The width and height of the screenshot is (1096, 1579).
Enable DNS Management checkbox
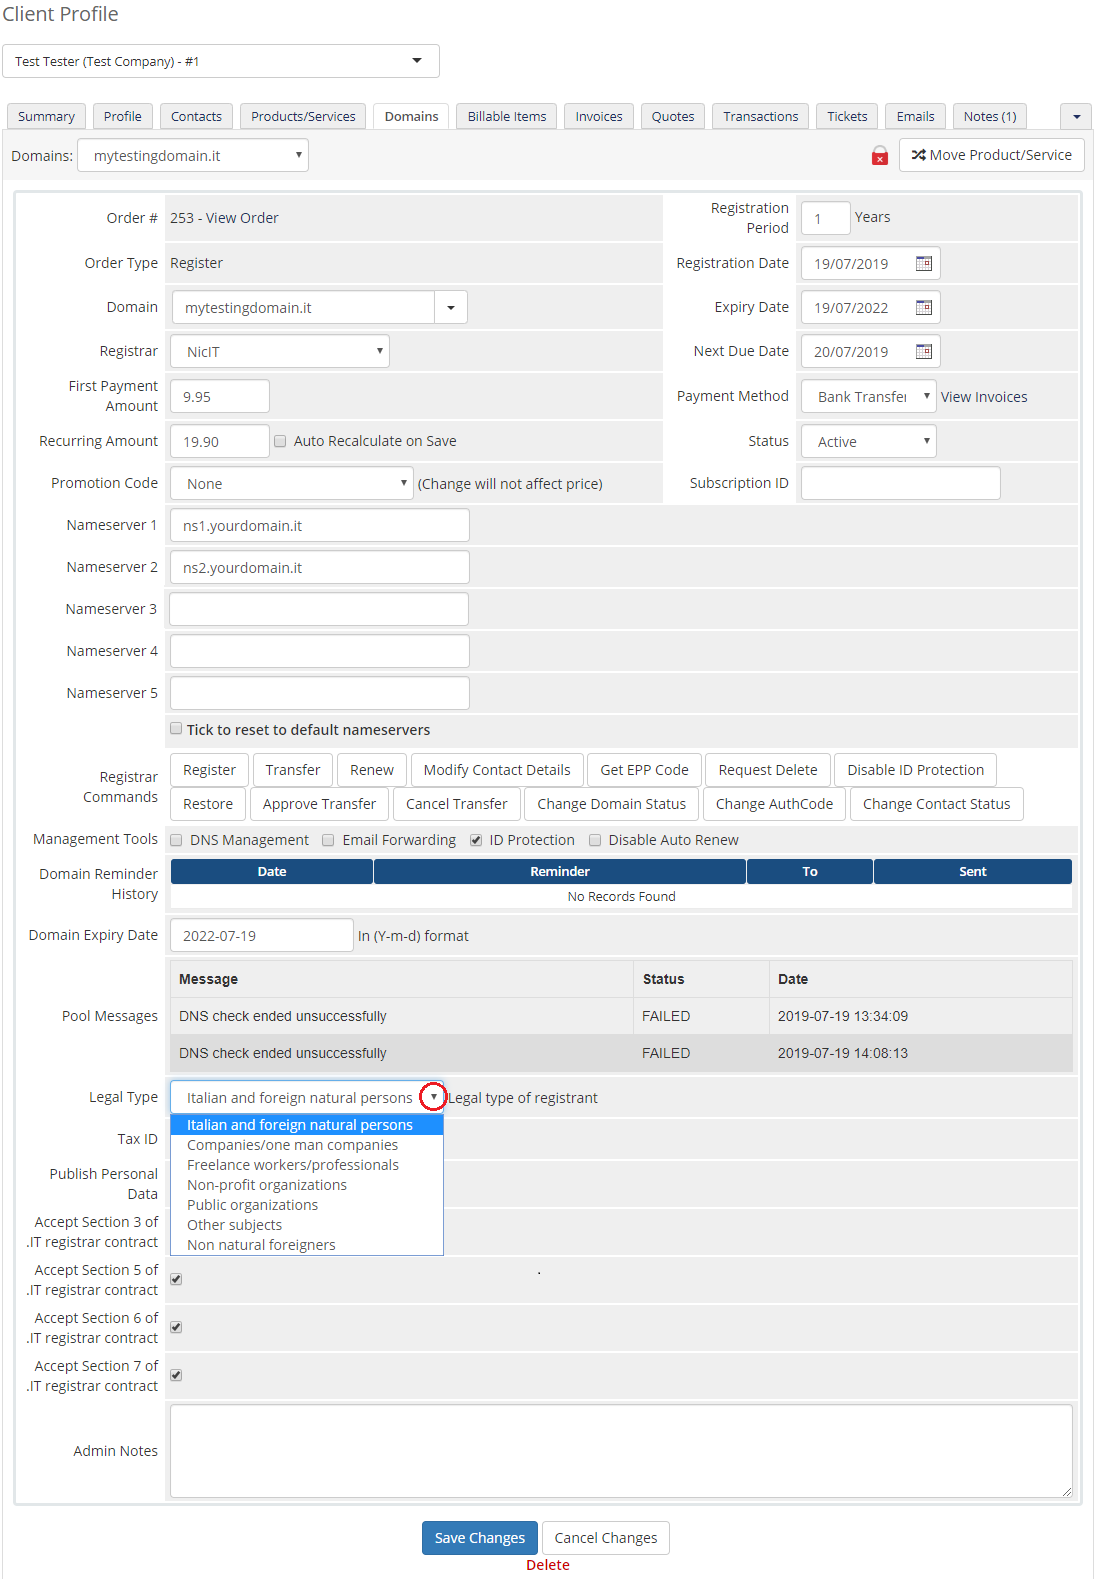click(176, 840)
